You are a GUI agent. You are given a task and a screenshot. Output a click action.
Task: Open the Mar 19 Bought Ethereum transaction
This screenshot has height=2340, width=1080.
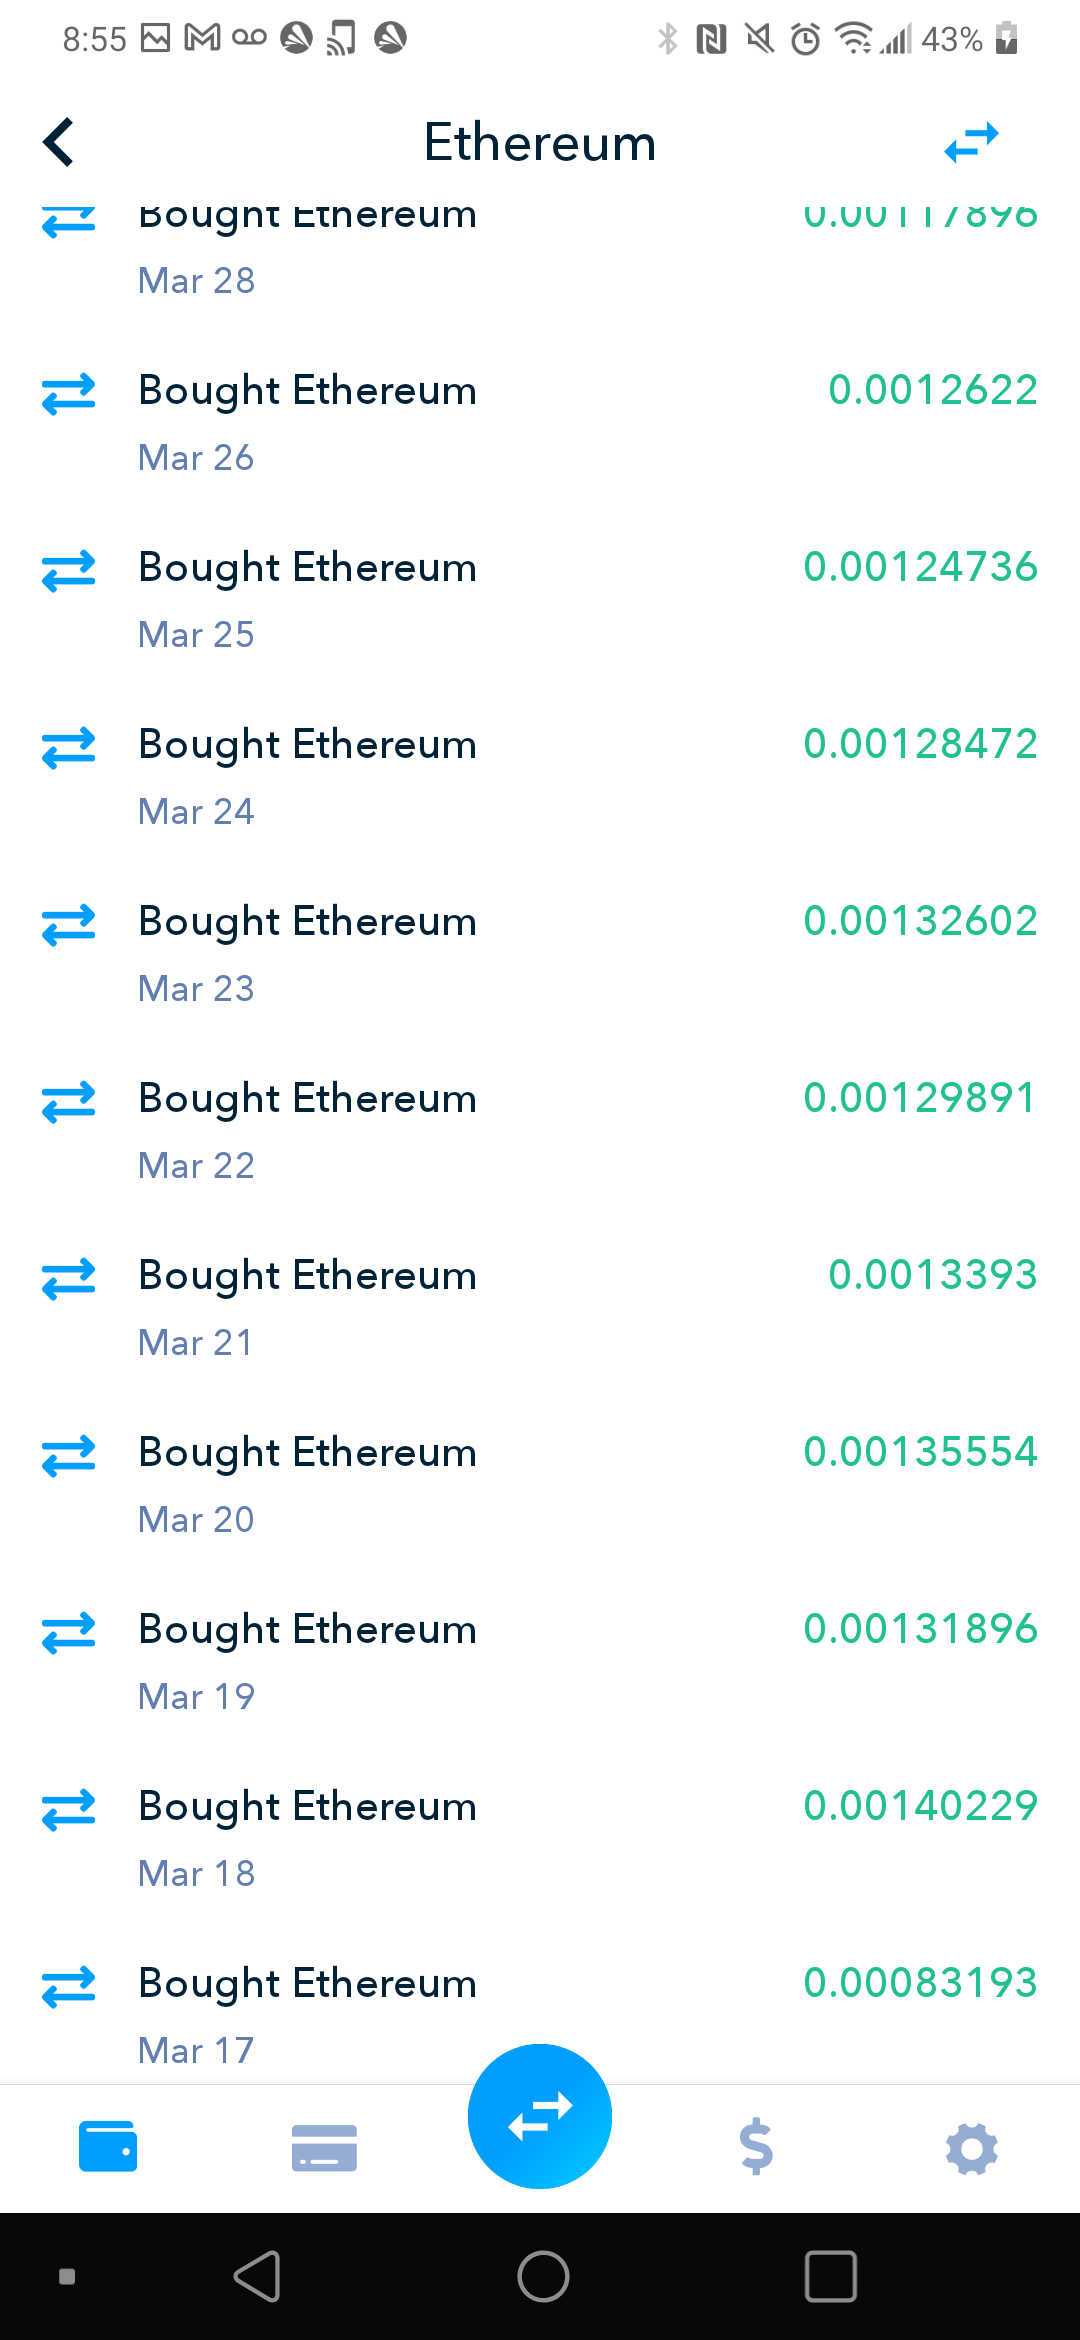pyautogui.click(x=540, y=1661)
